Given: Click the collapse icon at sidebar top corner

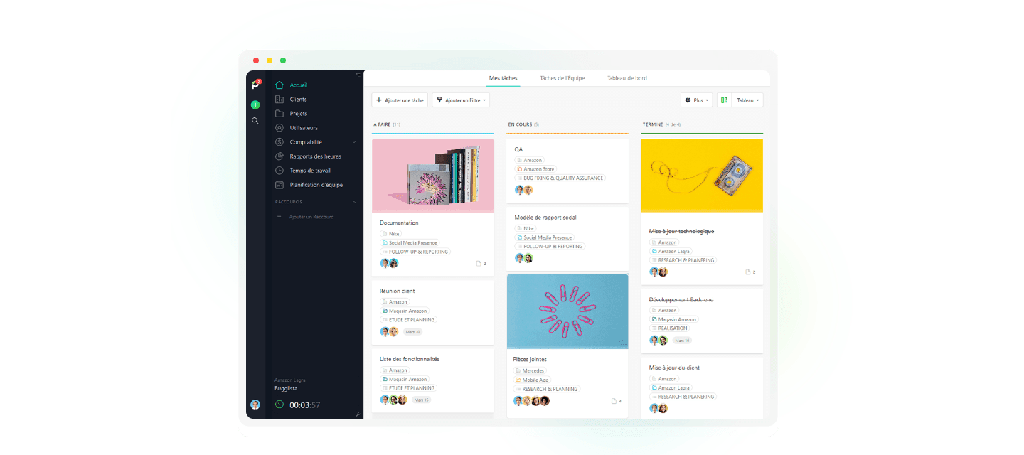Looking at the screenshot, I should tap(357, 75).
